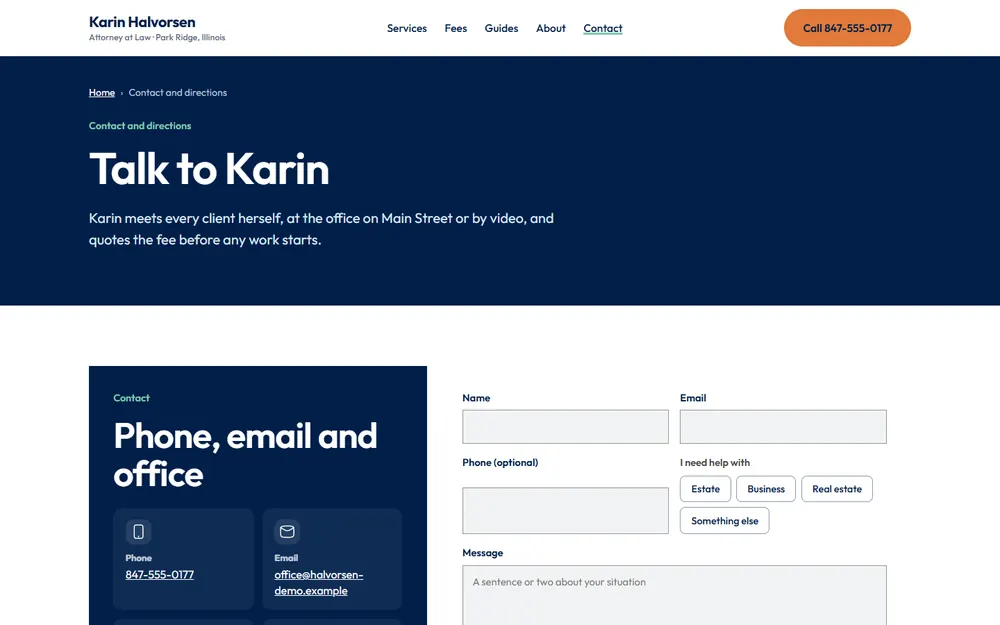Open the Guides navigation link
The image size is (1000, 625).
coord(501,28)
